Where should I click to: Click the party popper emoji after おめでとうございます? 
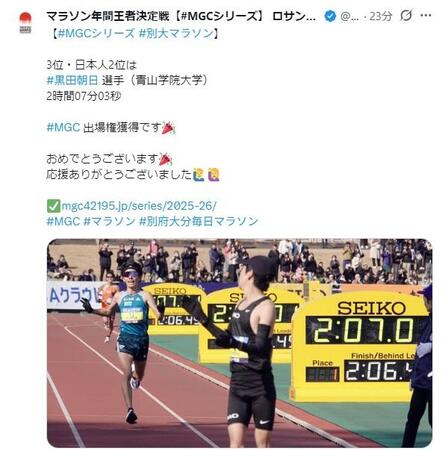166,159
